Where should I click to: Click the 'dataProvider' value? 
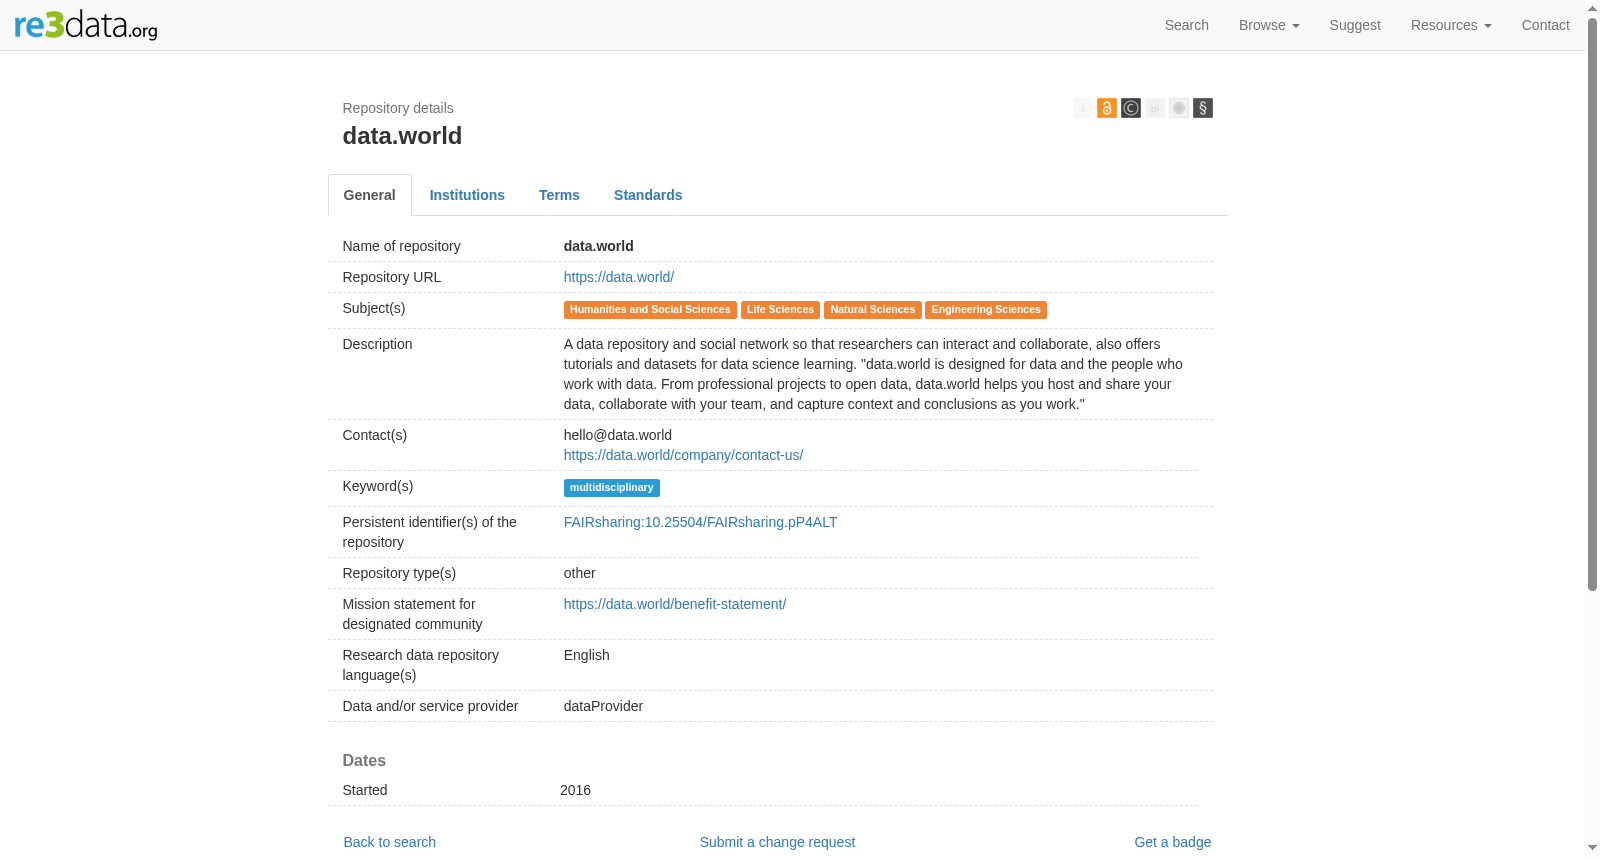click(604, 706)
